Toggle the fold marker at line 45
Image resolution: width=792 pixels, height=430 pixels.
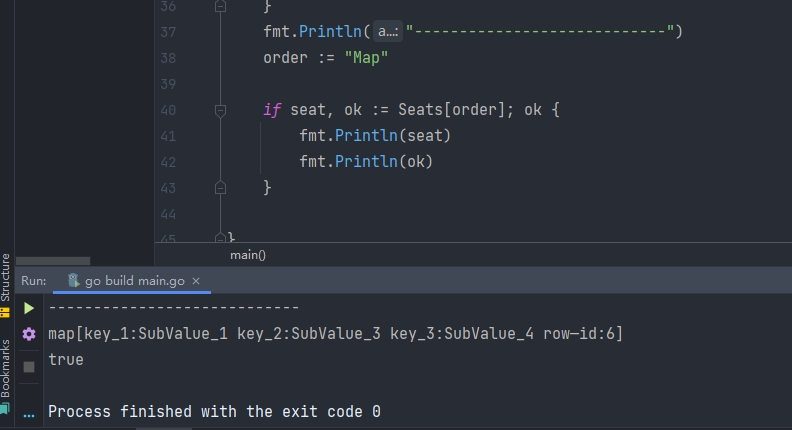pyautogui.click(x=221, y=238)
